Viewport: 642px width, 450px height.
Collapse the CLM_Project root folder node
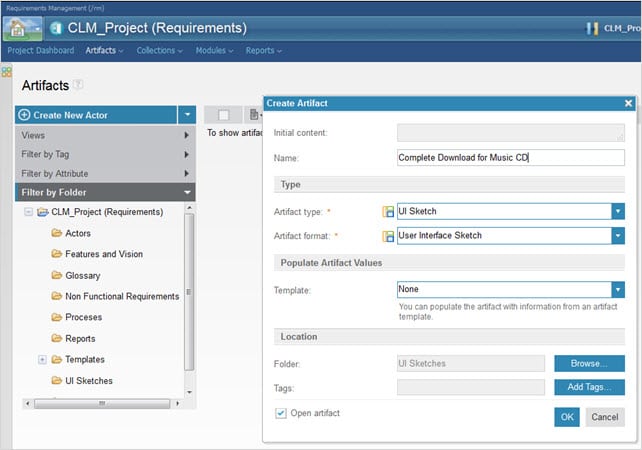click(x=27, y=212)
